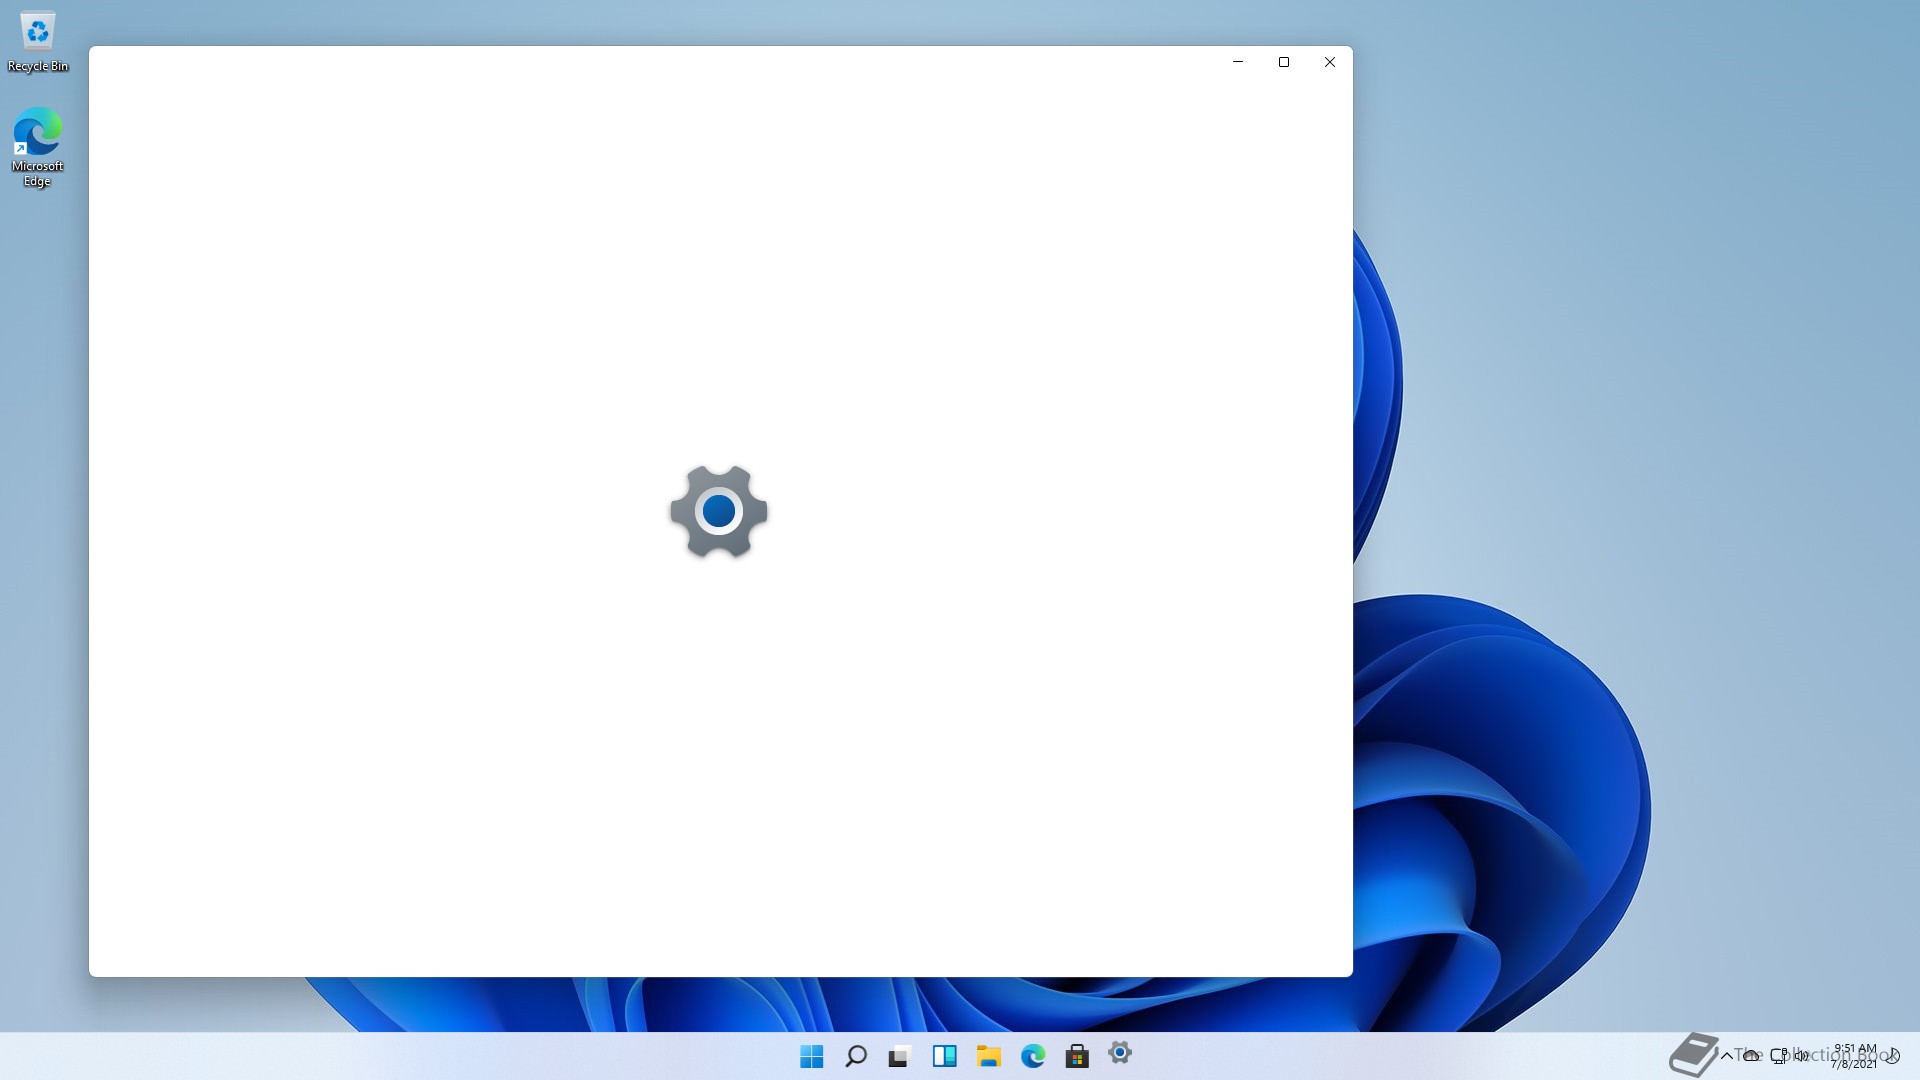Minimize the Settings window
Screen dimensions: 1920x1080
tap(1238, 62)
